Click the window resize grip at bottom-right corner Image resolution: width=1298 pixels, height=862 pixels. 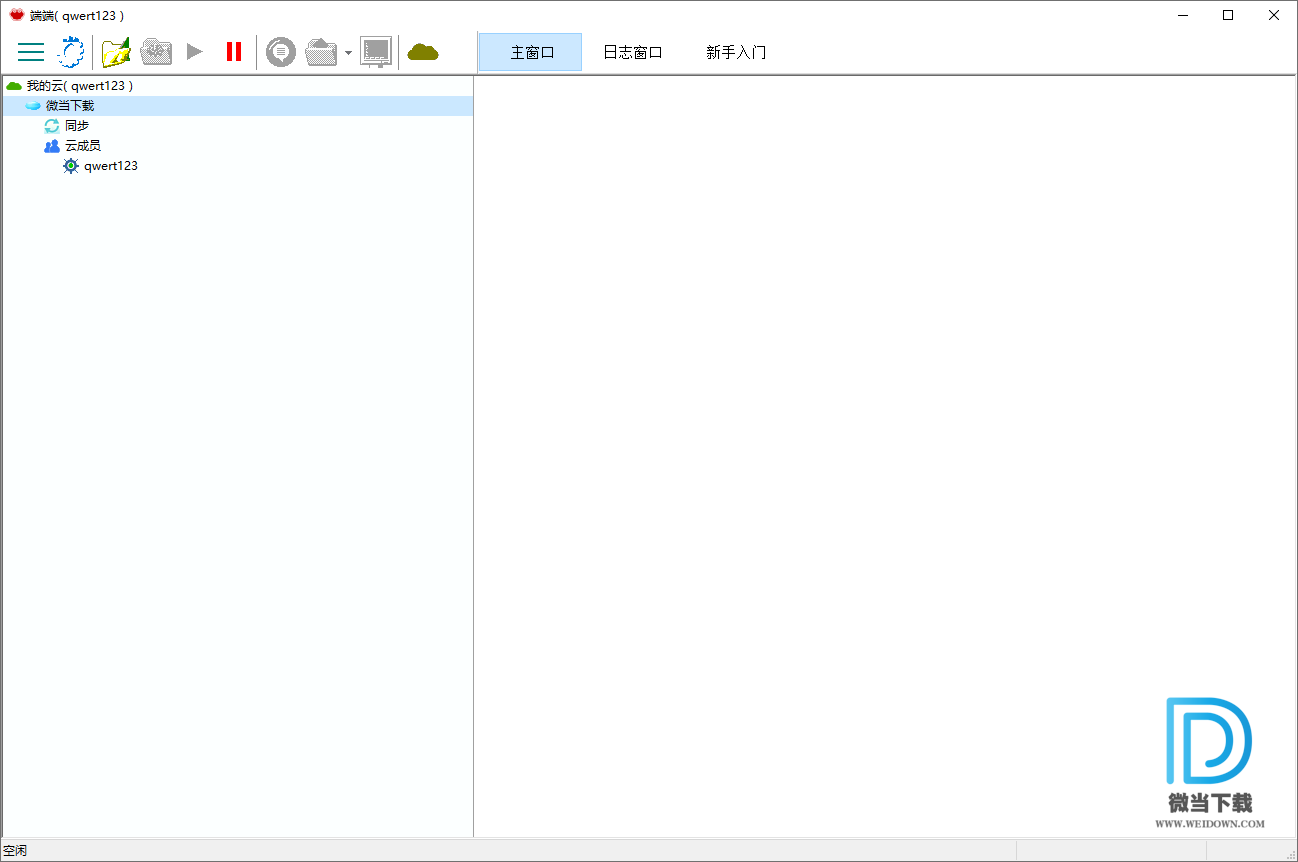(1290, 854)
